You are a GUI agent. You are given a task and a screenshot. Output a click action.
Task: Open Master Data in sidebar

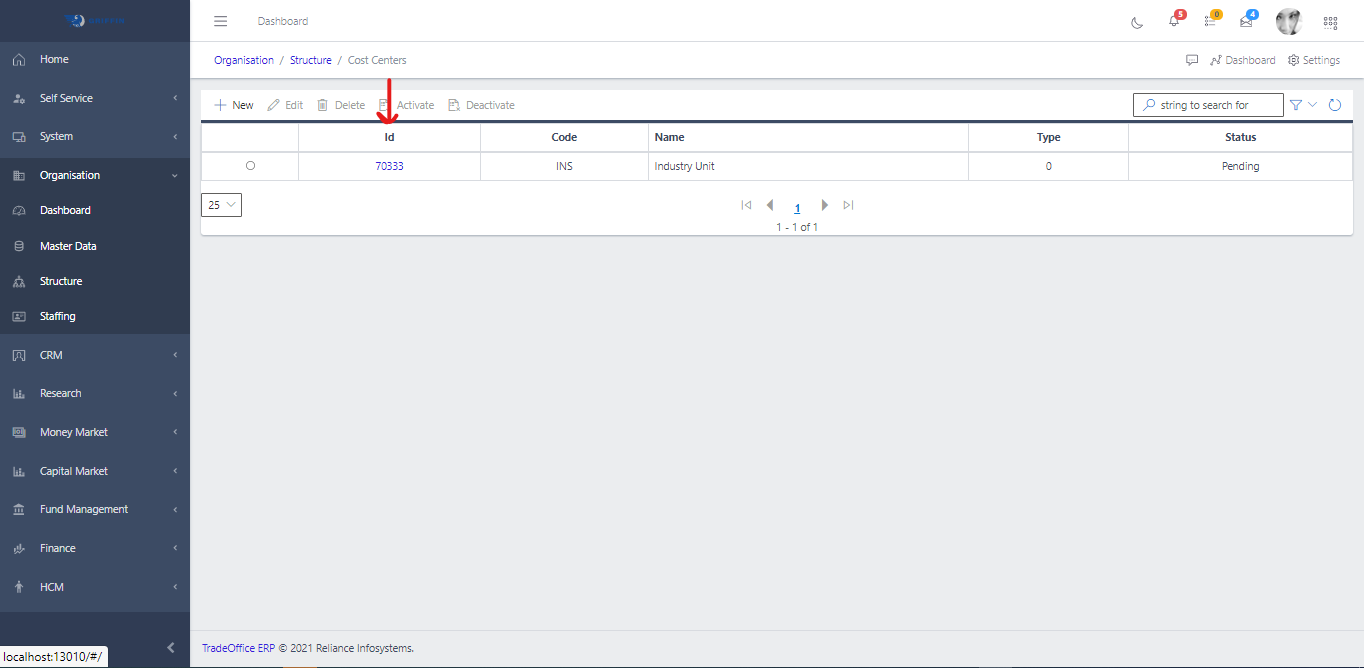68,246
